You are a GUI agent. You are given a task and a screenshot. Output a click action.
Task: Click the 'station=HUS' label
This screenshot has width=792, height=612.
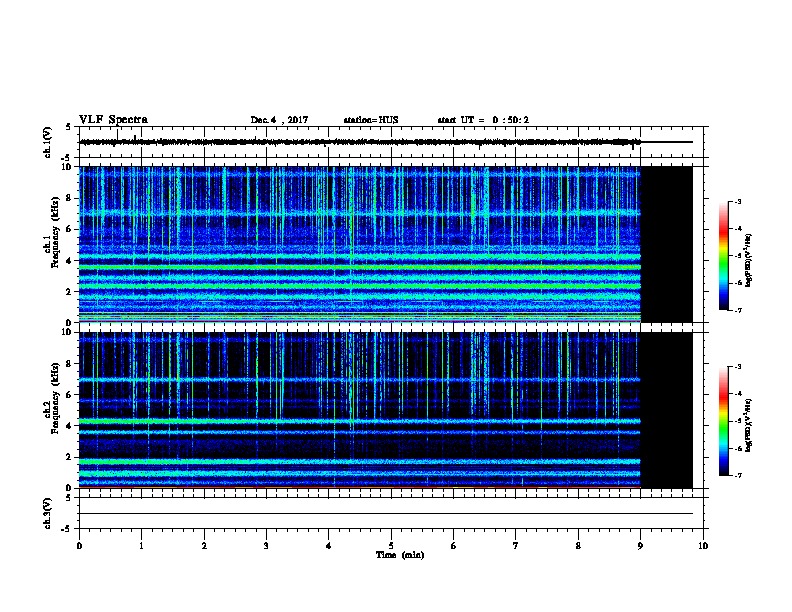click(371, 120)
